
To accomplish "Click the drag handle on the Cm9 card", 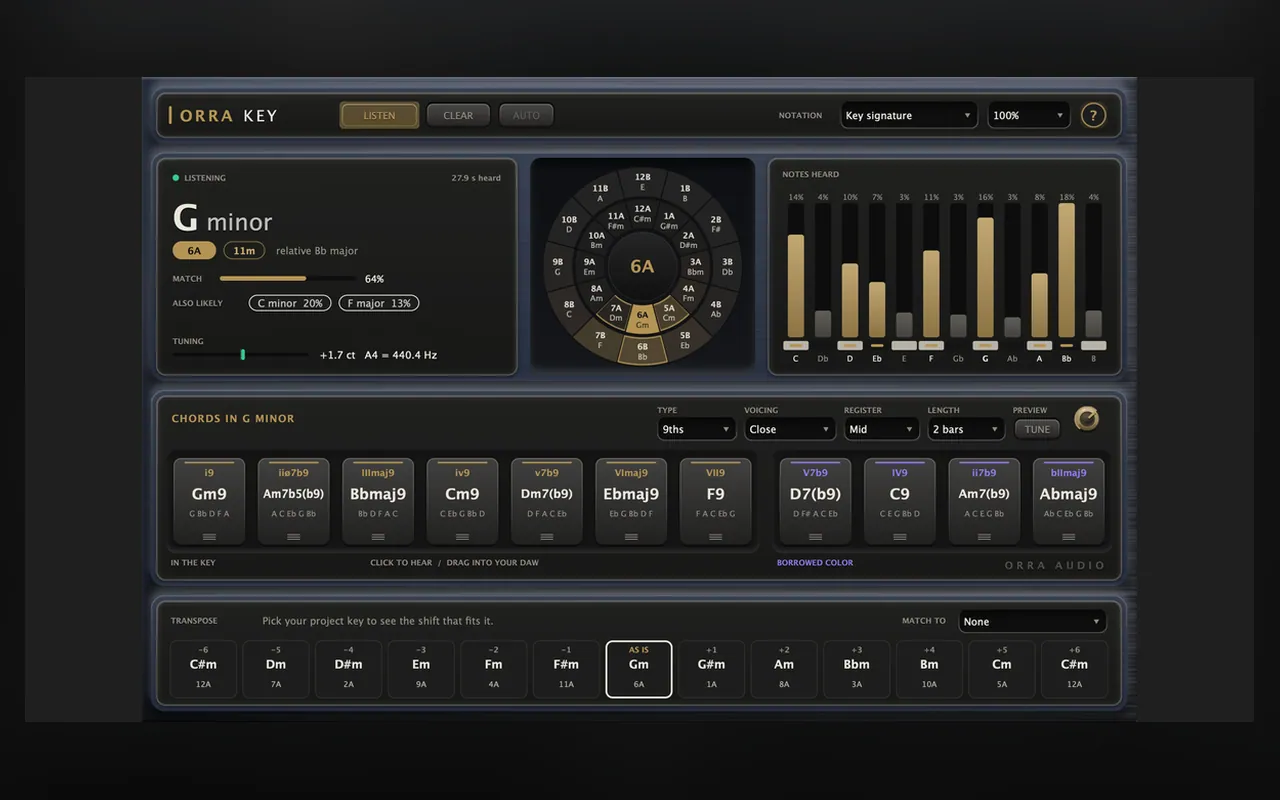I will point(462,537).
